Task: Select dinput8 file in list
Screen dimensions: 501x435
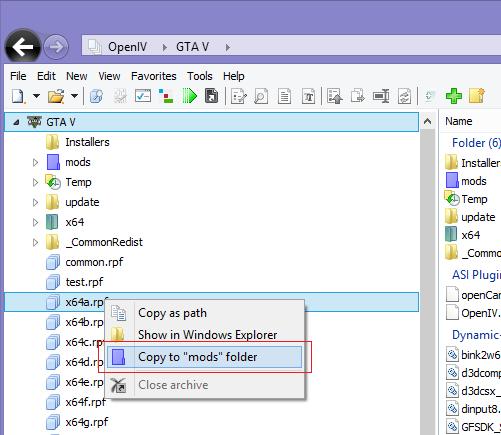Action: pos(473,409)
